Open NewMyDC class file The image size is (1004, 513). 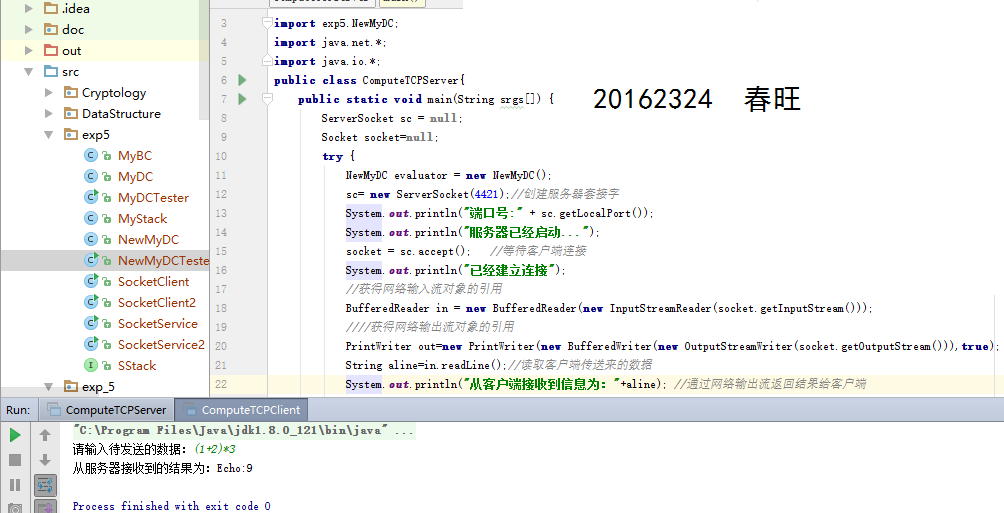coord(148,240)
